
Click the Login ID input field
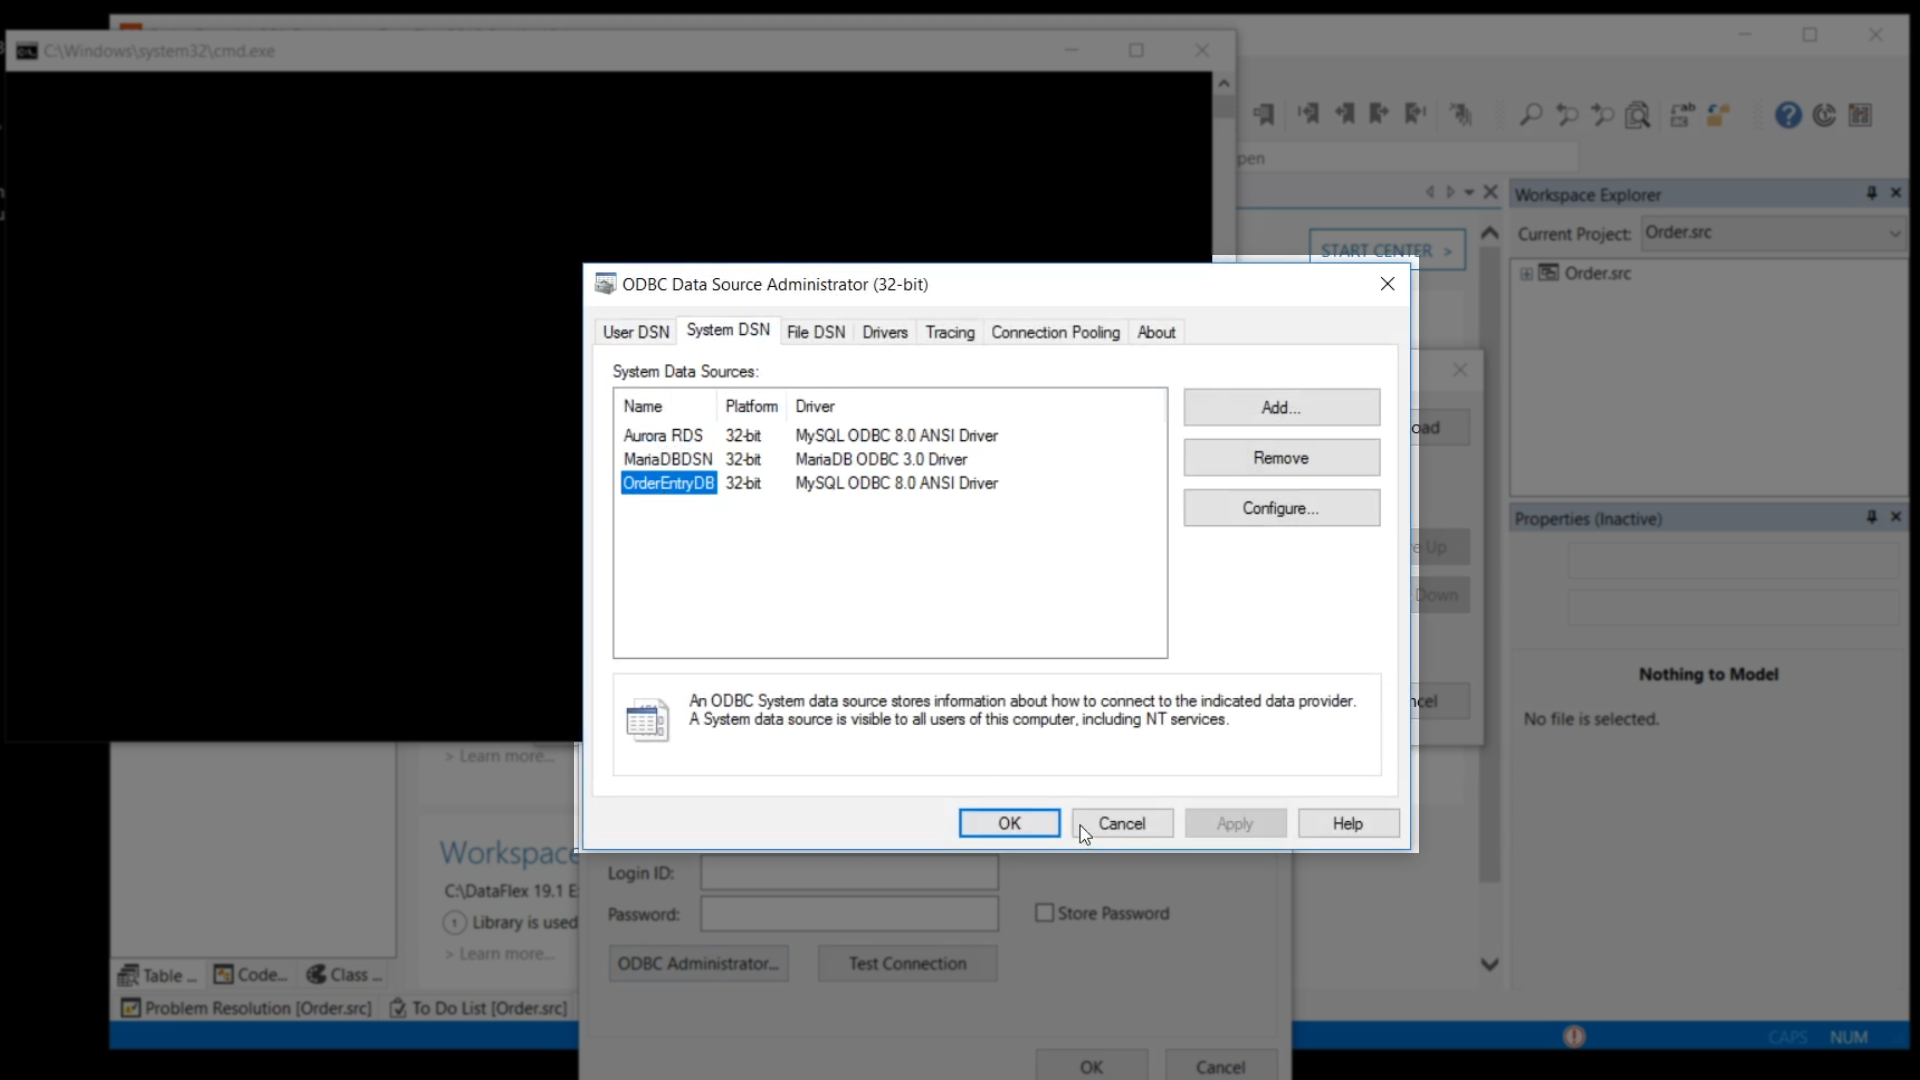coord(848,873)
